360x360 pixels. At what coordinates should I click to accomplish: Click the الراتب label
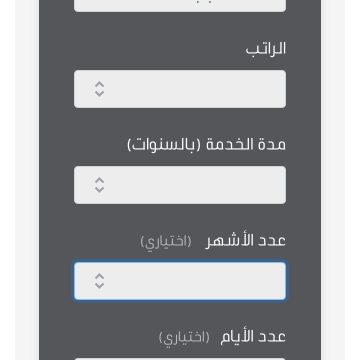click(x=266, y=49)
